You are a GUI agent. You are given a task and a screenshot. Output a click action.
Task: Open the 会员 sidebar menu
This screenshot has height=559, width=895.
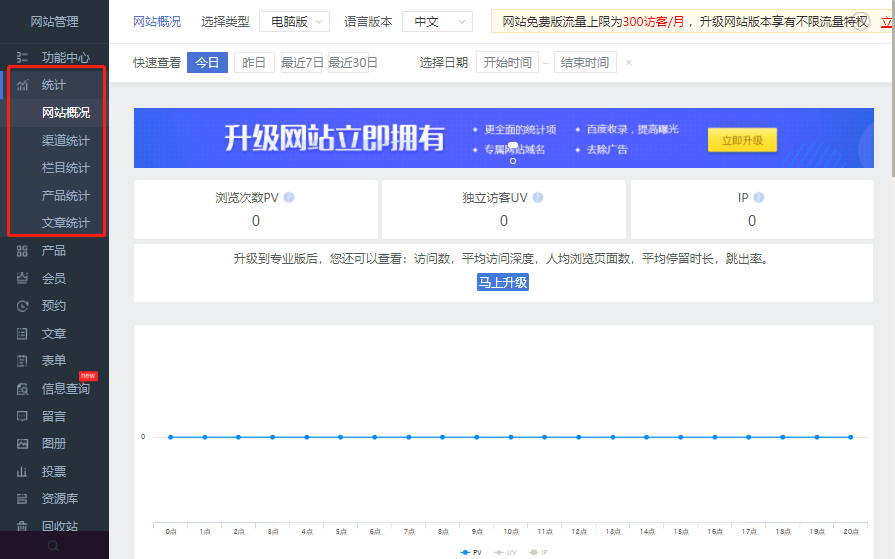(54, 279)
